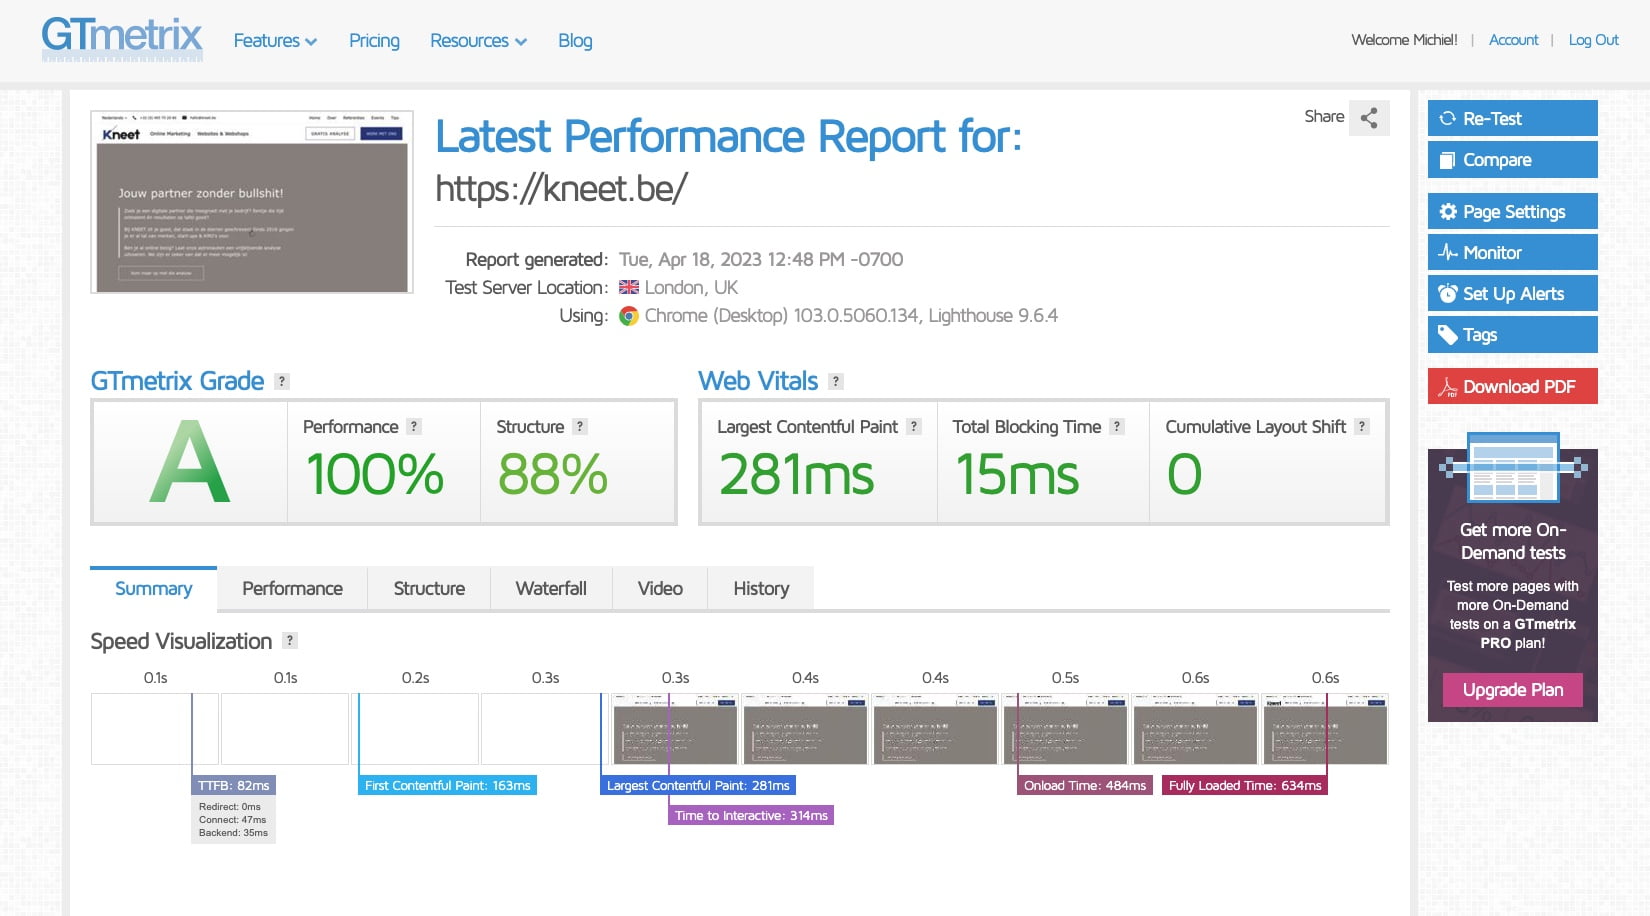
Task: Click the 88% Structure score
Action: tap(553, 474)
